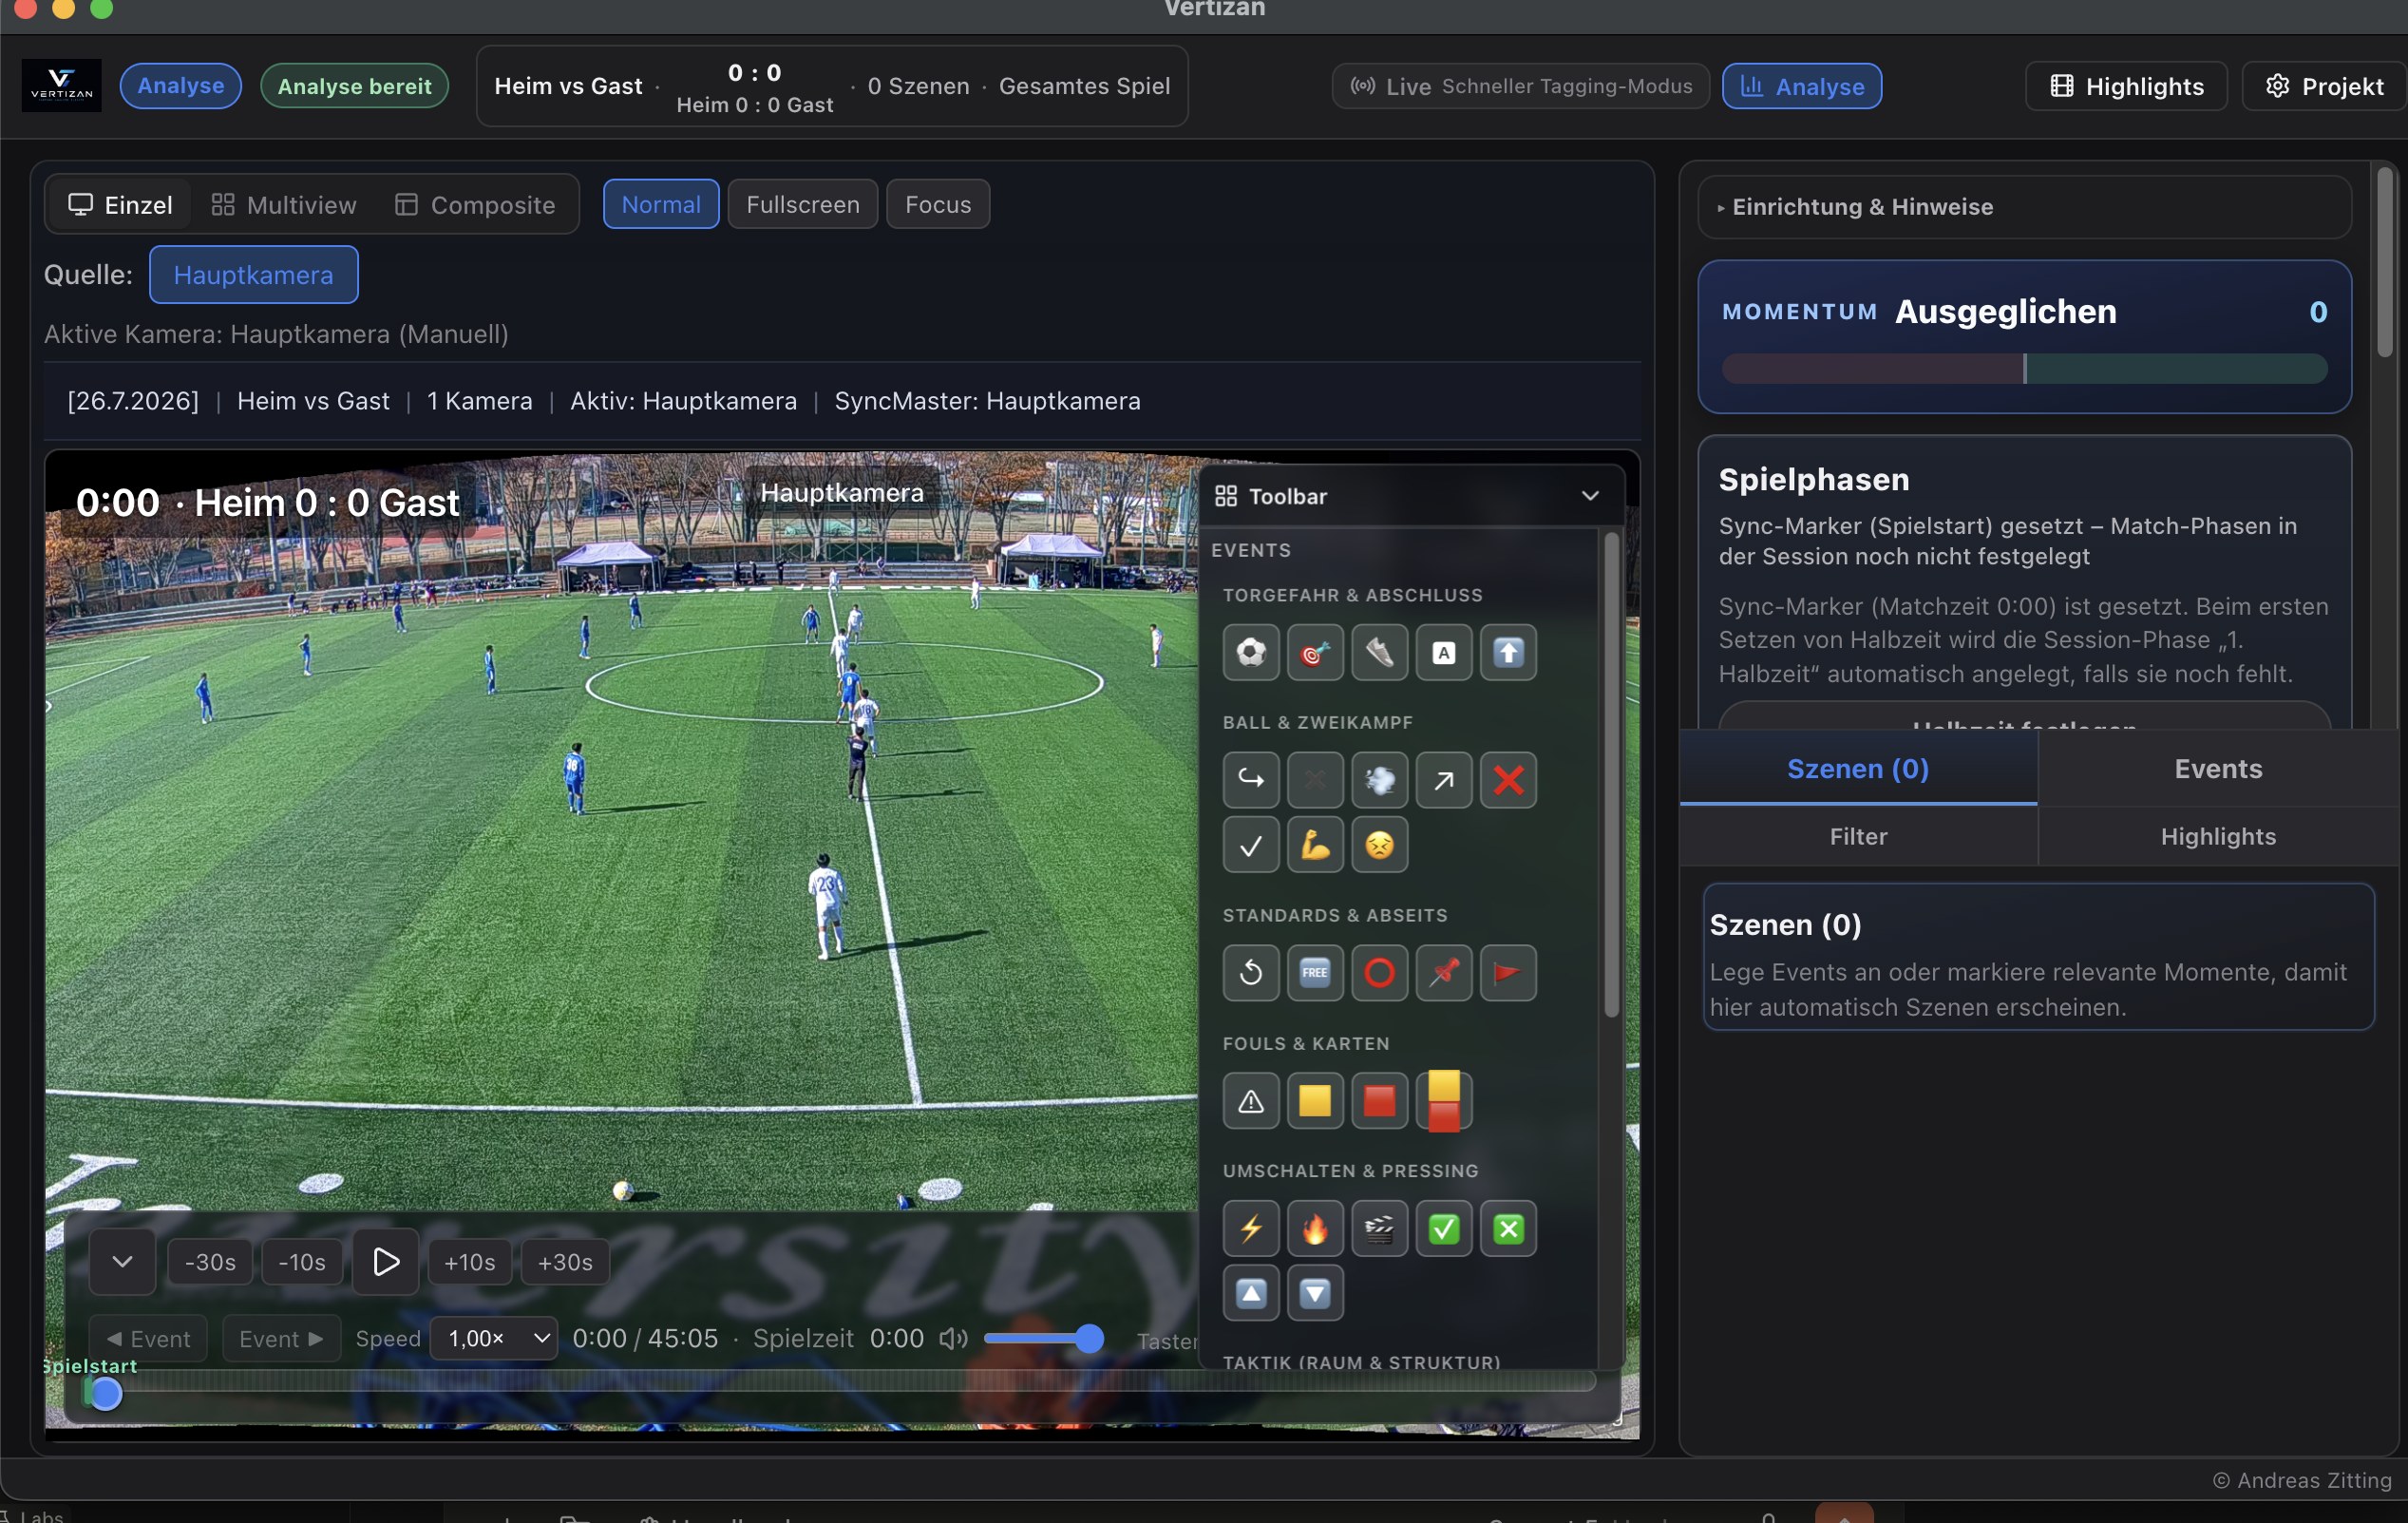Skip forward with +30s button

(x=565, y=1262)
